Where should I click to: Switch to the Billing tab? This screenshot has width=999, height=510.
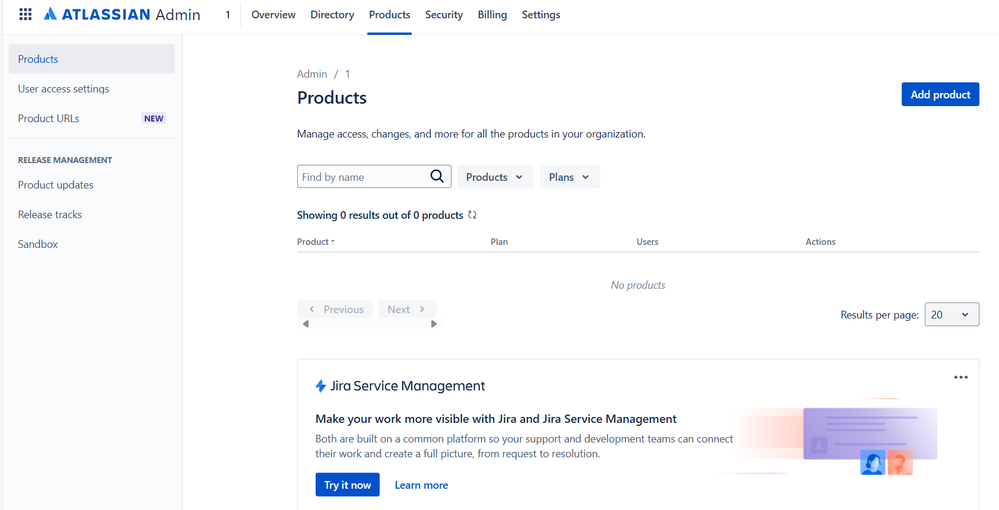(492, 15)
